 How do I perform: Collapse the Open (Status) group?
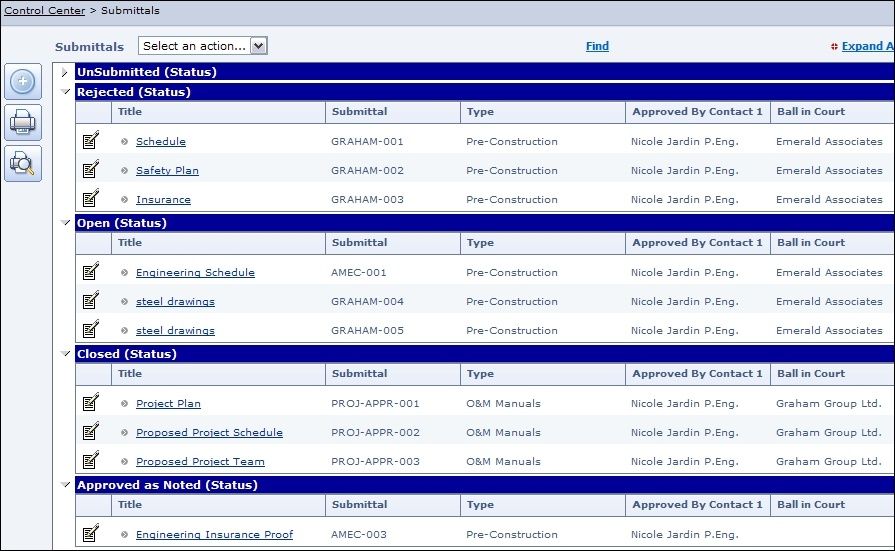point(66,223)
